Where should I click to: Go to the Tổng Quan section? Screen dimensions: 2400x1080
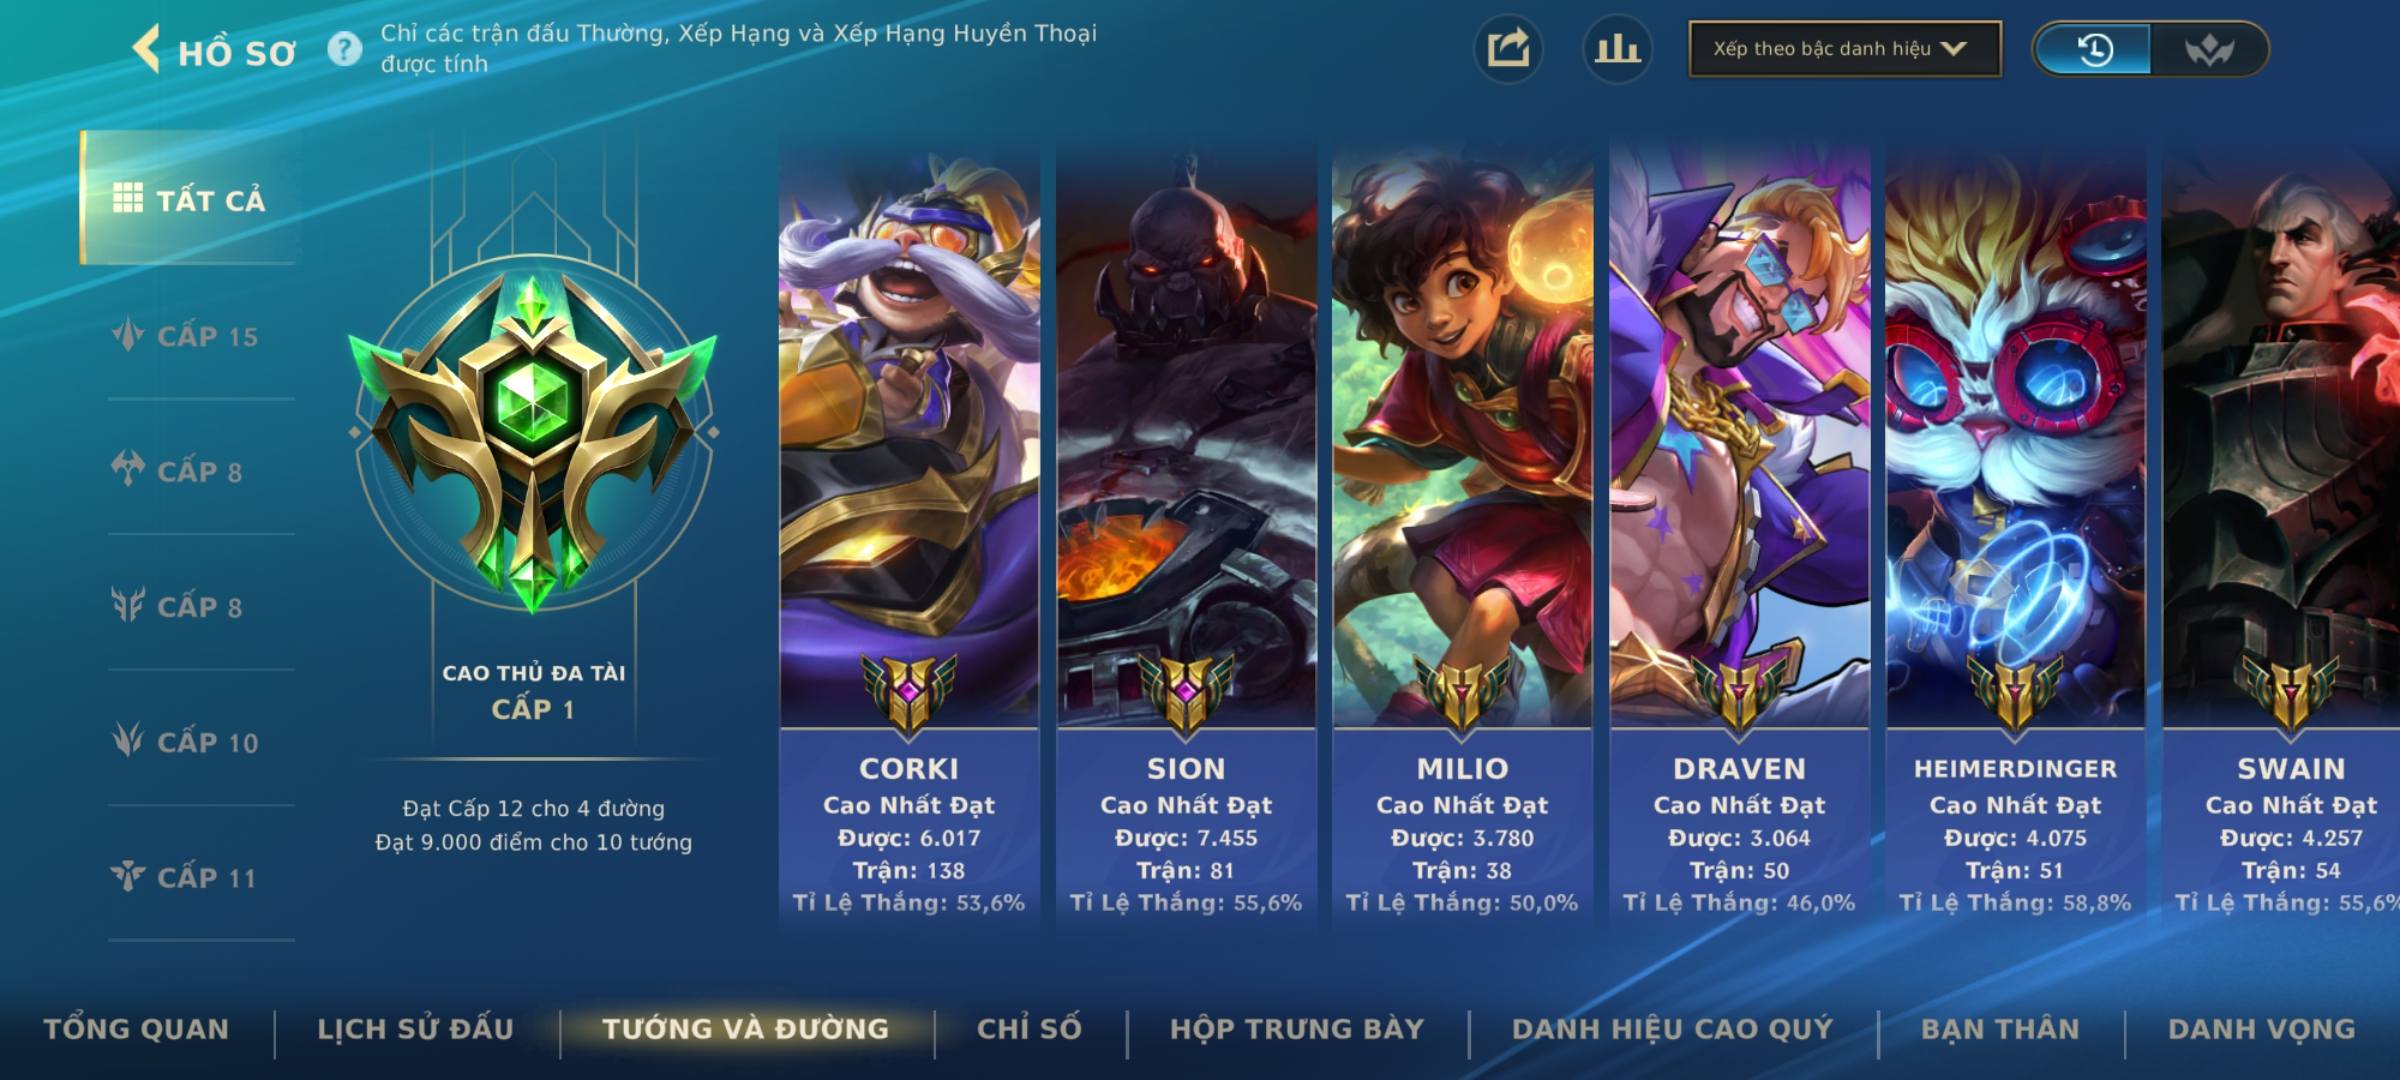tap(137, 1029)
